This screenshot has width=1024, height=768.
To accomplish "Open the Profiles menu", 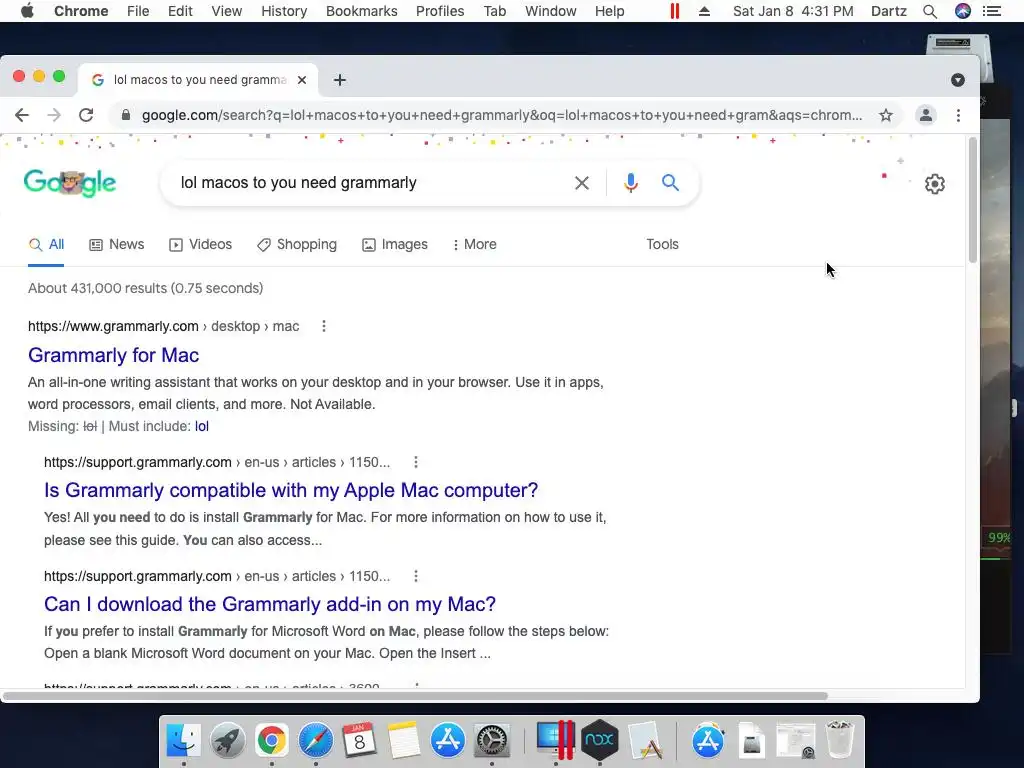I will (440, 11).
